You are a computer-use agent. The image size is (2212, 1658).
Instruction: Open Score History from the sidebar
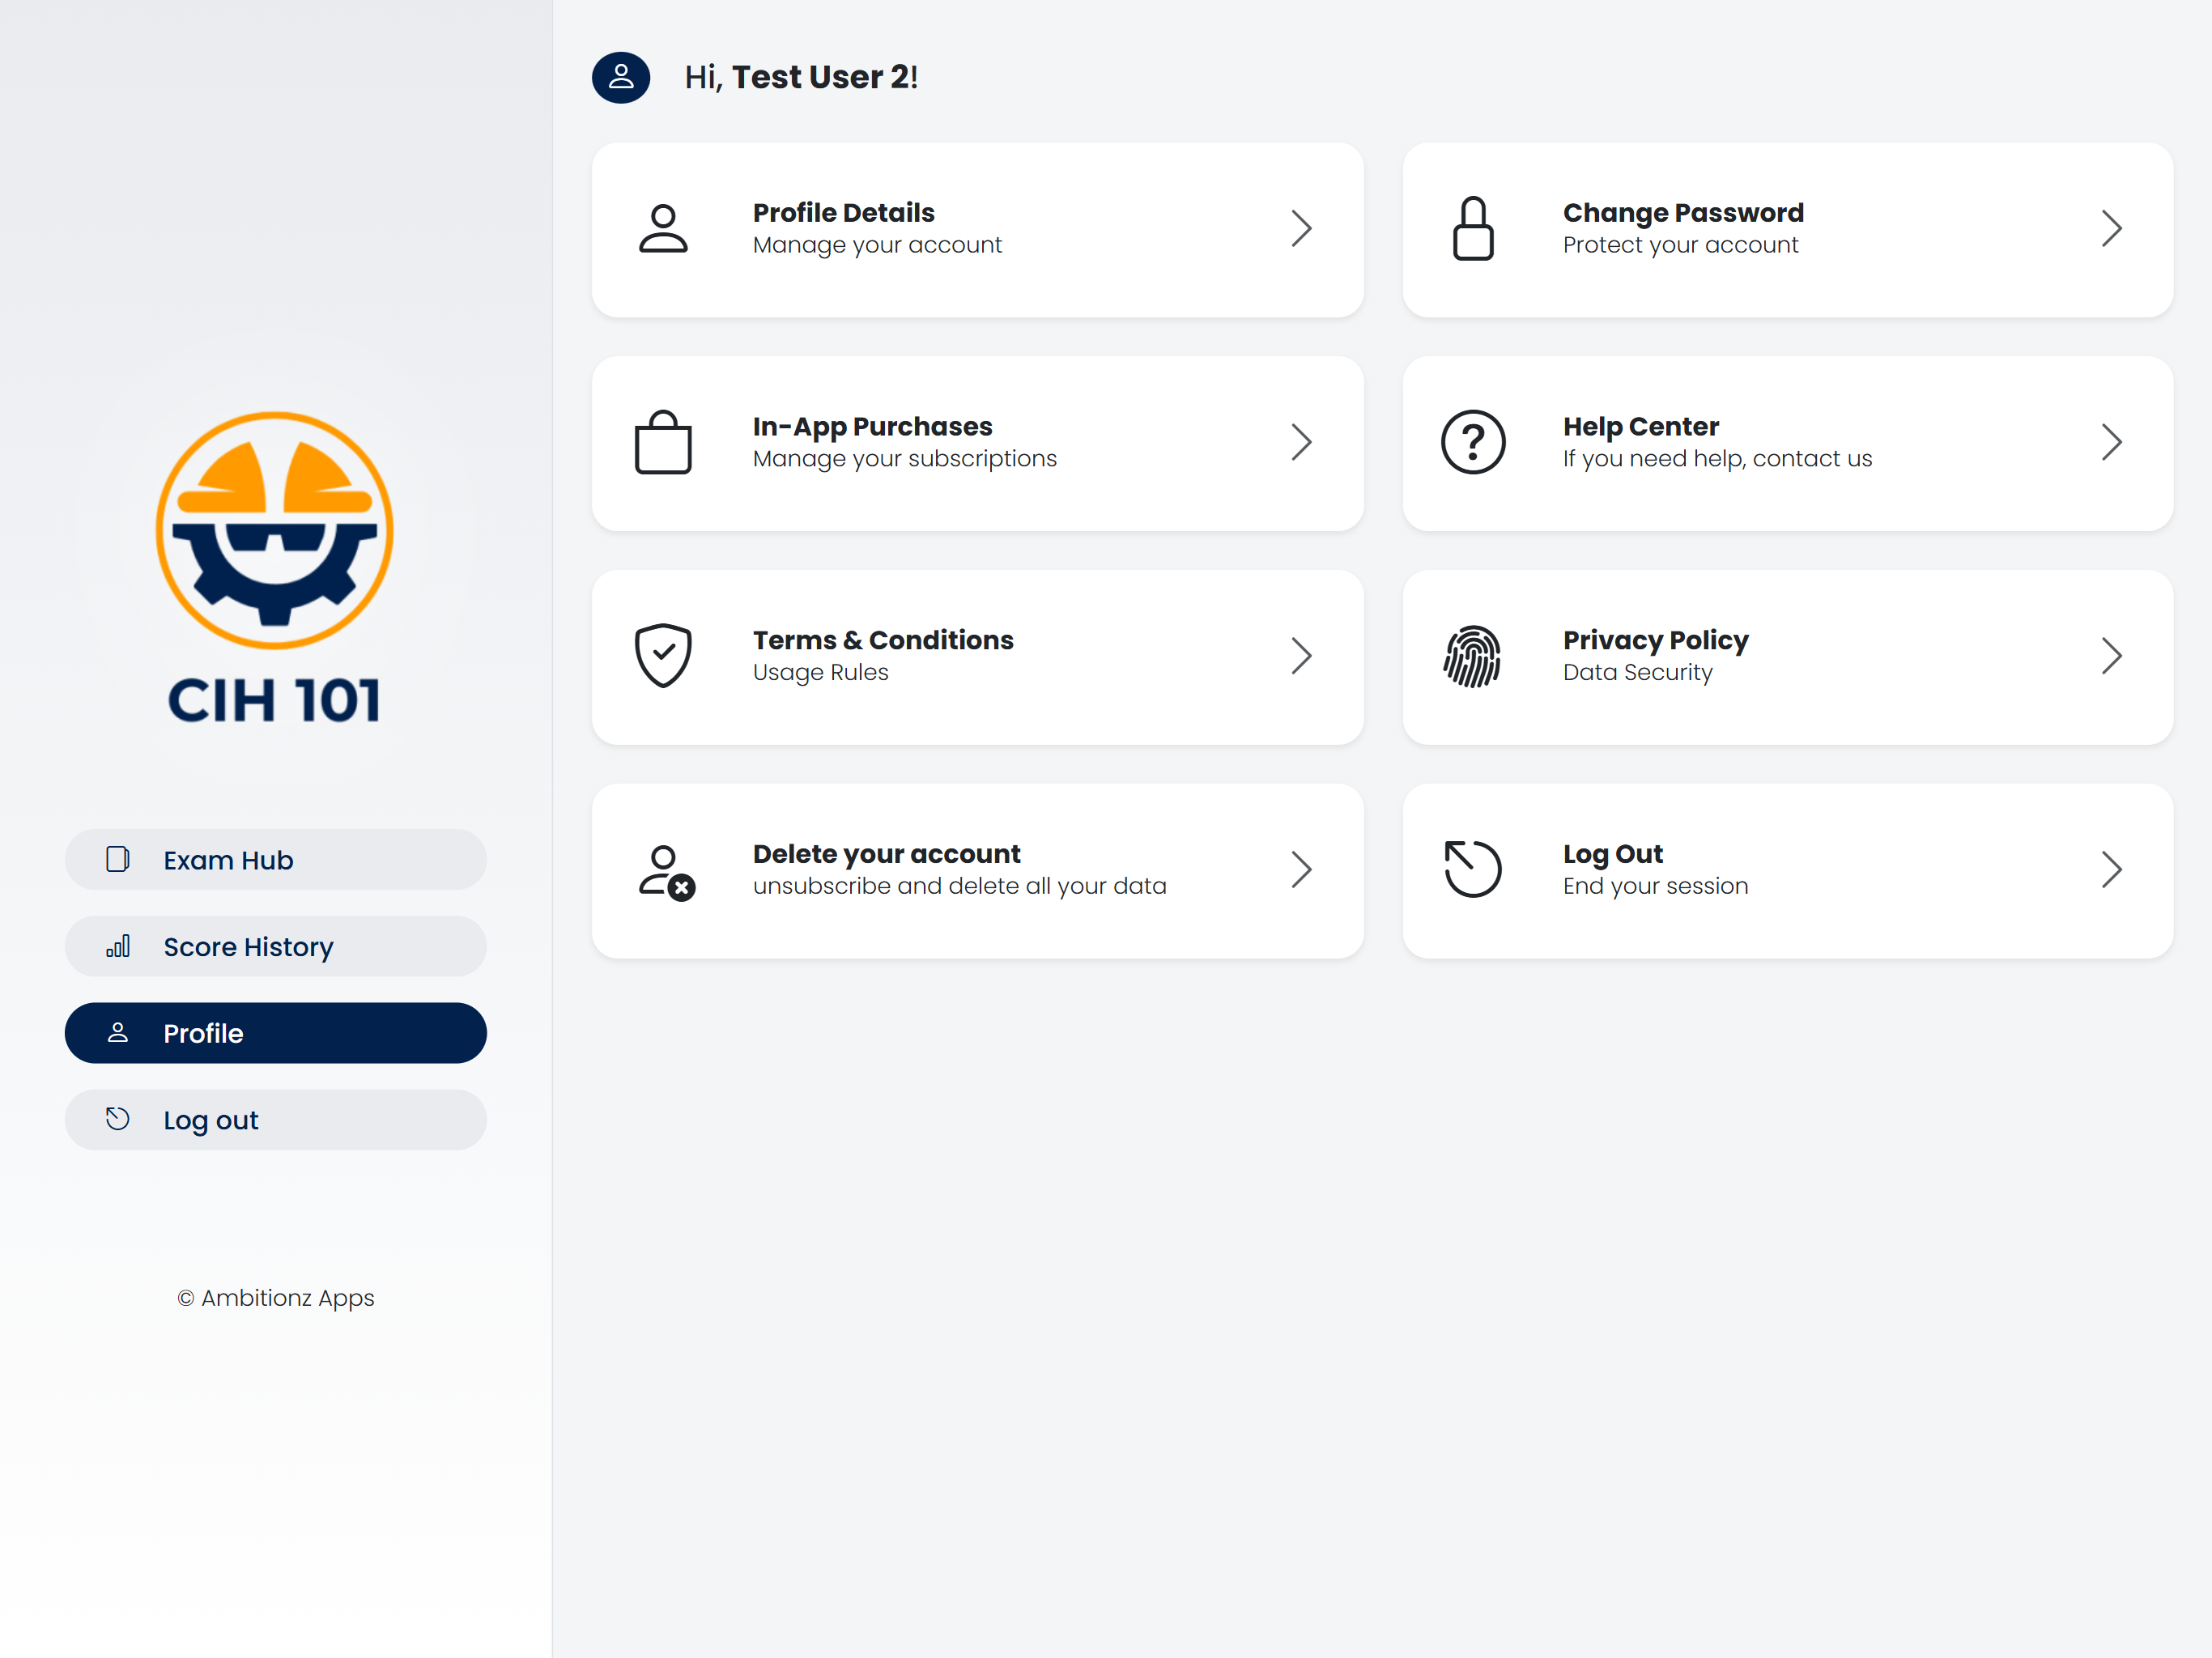pos(276,946)
